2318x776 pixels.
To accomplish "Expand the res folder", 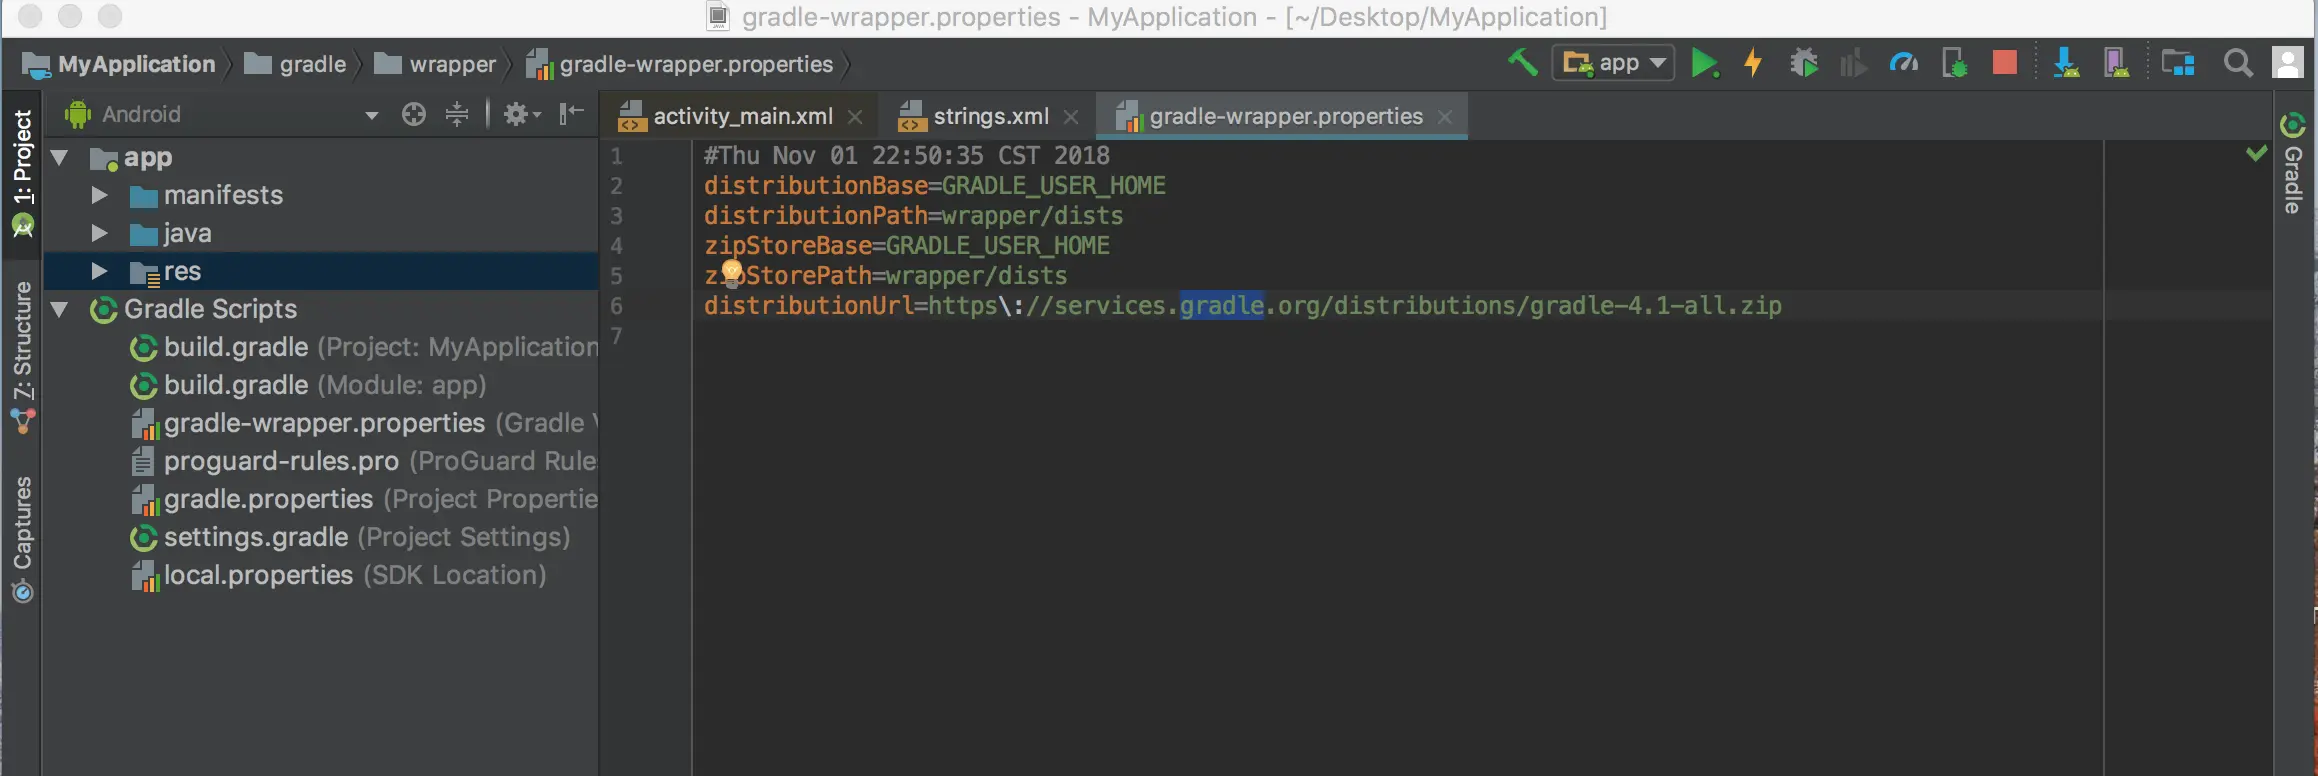I will [99, 271].
